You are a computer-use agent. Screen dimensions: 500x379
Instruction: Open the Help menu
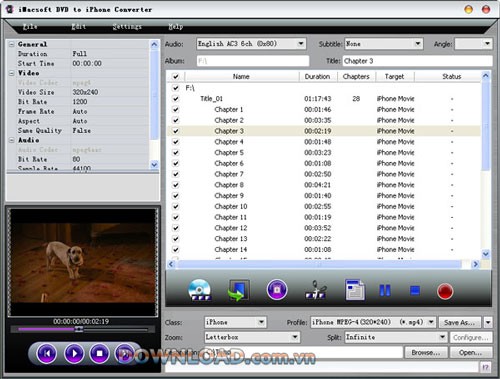tap(175, 26)
